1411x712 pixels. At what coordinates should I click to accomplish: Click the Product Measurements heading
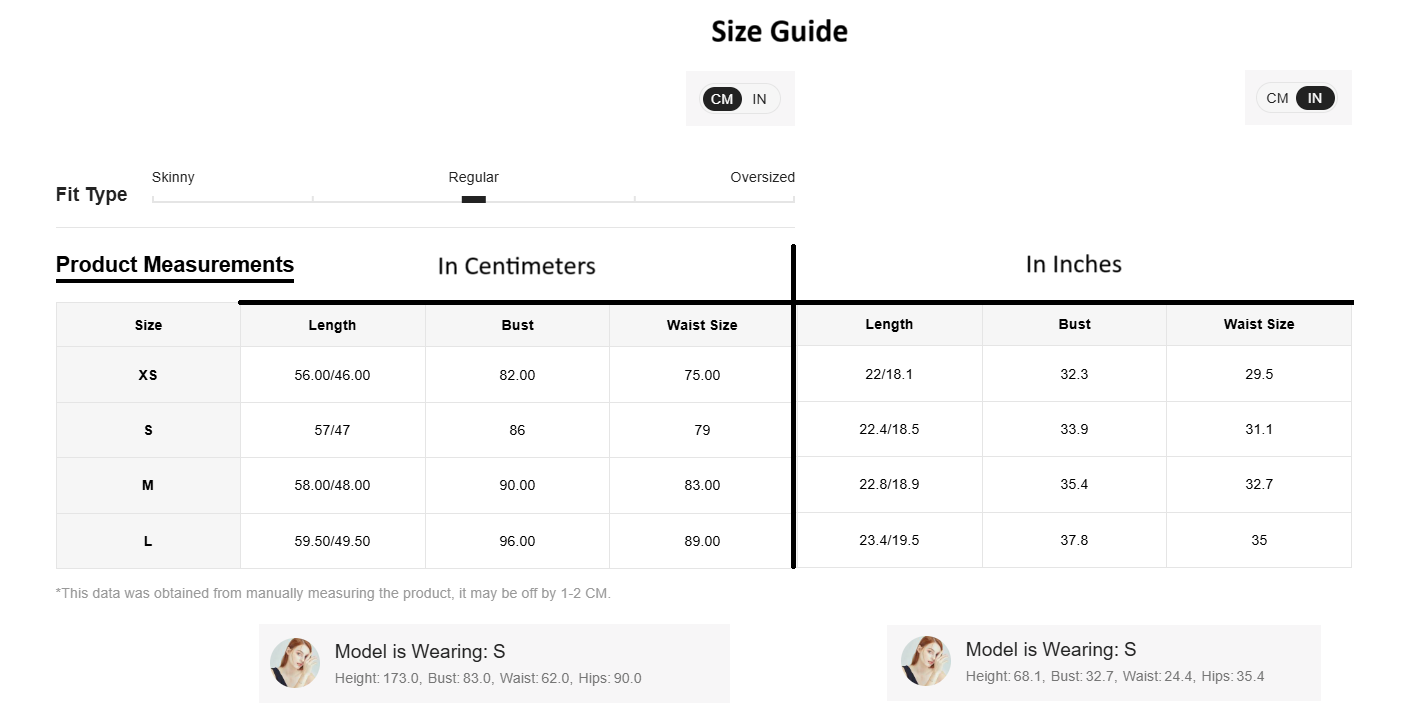coord(175,265)
